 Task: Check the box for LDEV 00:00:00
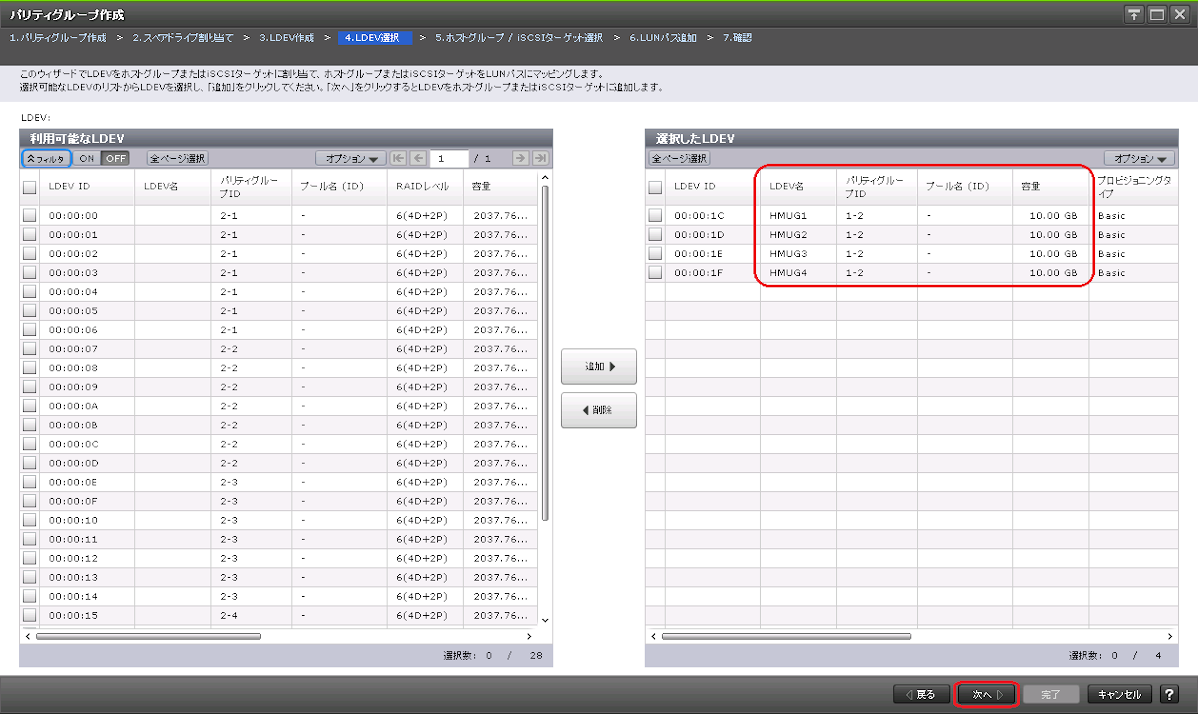coord(30,215)
